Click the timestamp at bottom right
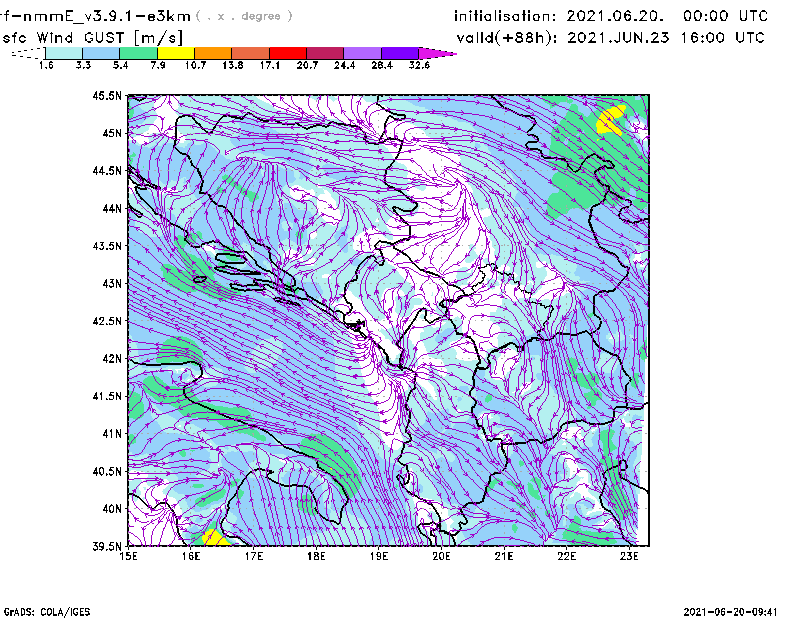Viewport: 800px width, 618px height. pos(738,610)
